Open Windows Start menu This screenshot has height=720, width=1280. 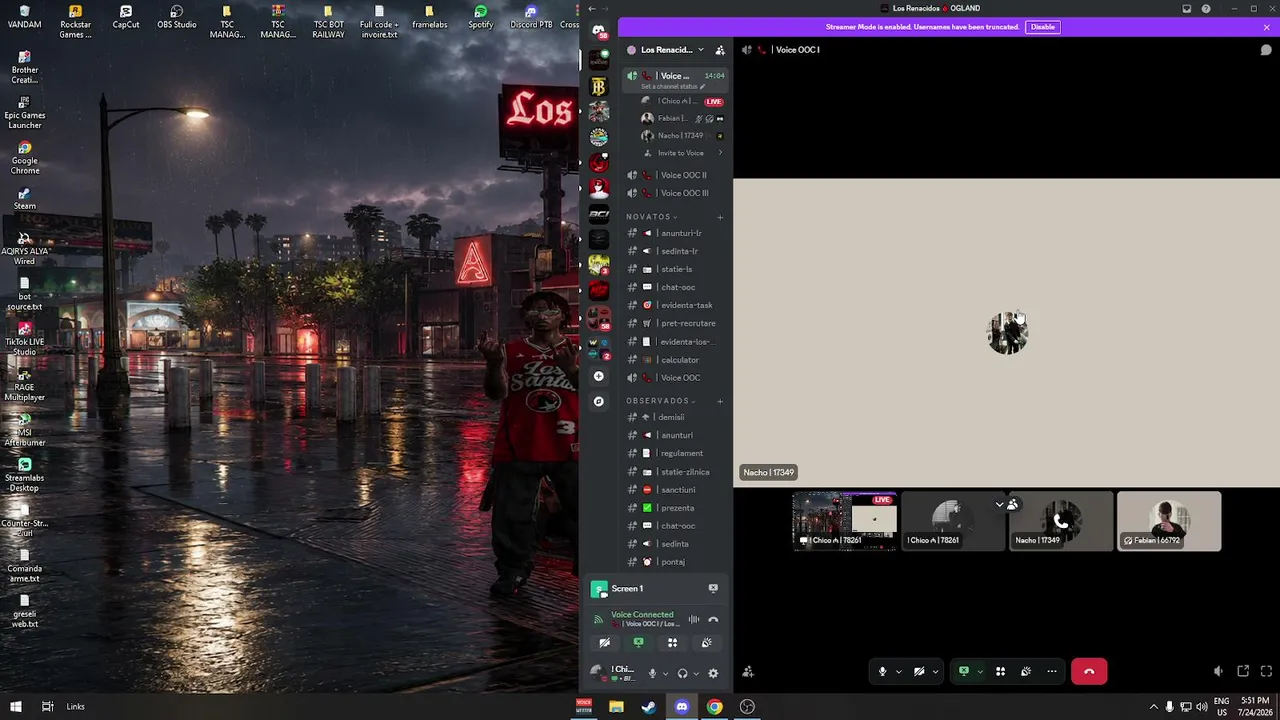(15, 707)
